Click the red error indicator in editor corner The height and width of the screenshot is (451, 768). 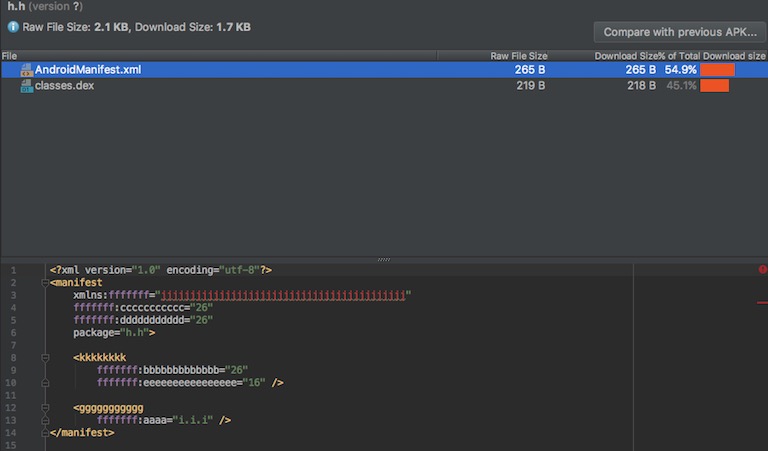point(762,270)
